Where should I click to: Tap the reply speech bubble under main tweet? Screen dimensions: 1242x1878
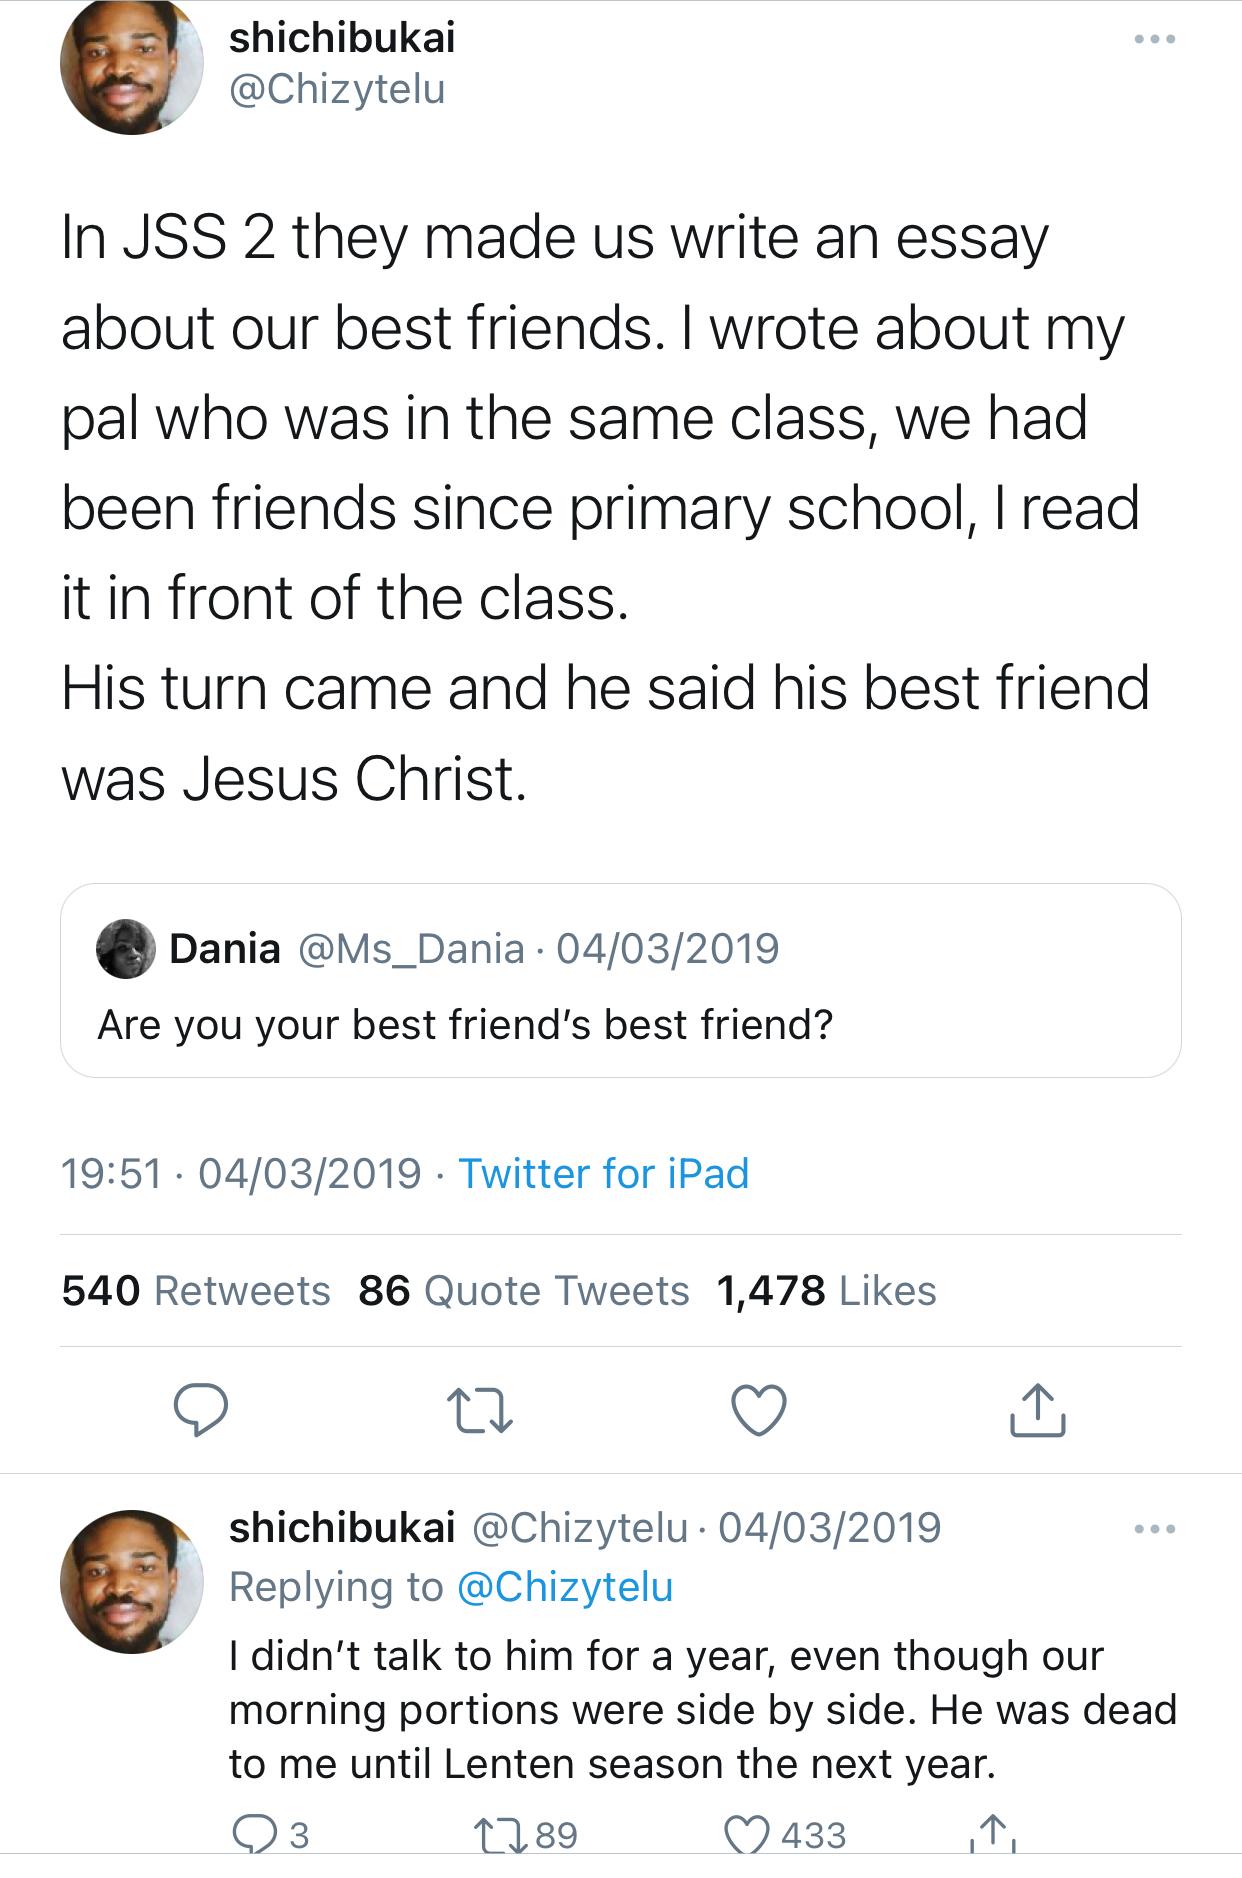[x=201, y=1410]
